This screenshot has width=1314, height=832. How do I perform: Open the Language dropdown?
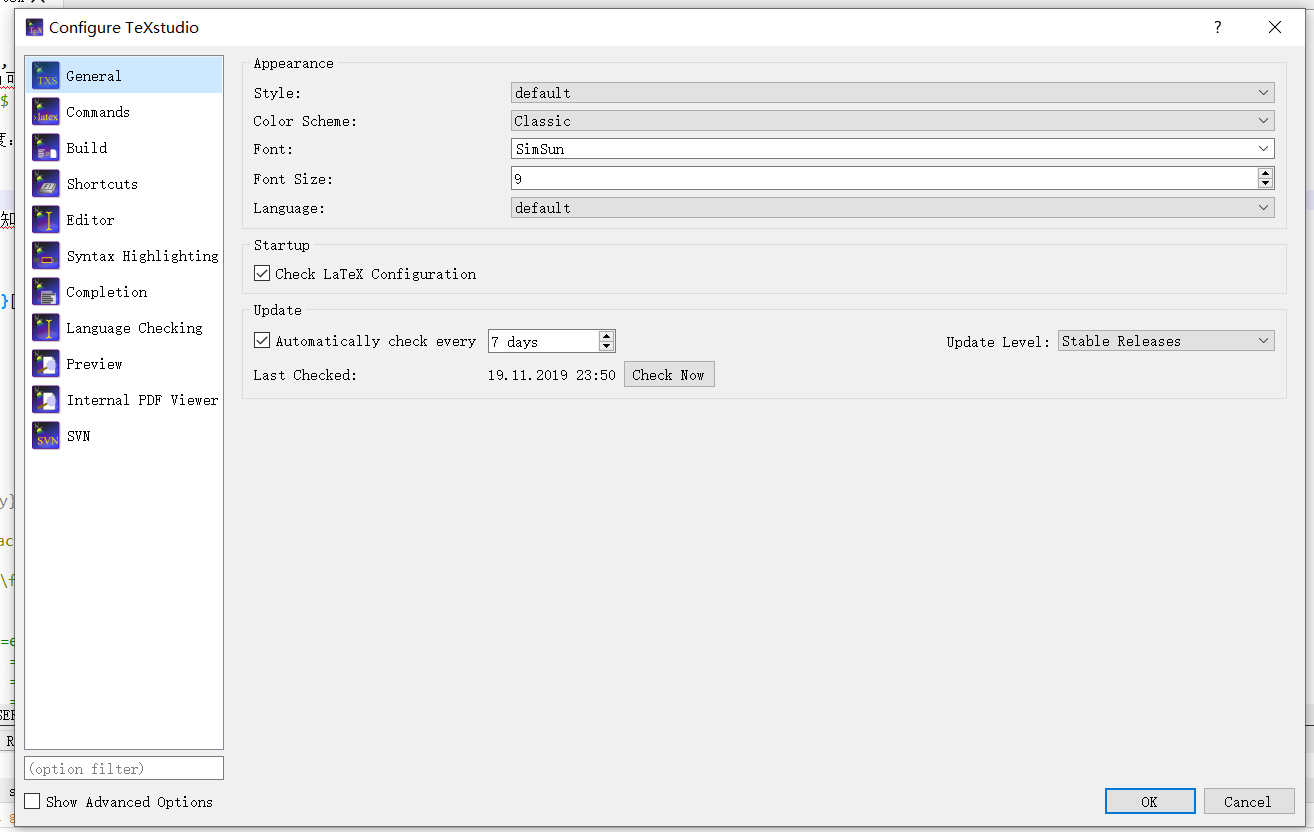click(x=892, y=208)
